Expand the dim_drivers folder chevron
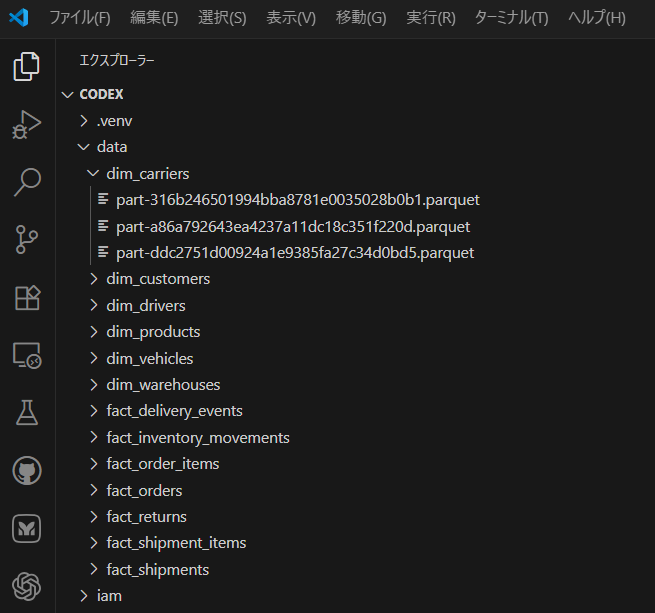The width and height of the screenshot is (655, 613). (94, 305)
